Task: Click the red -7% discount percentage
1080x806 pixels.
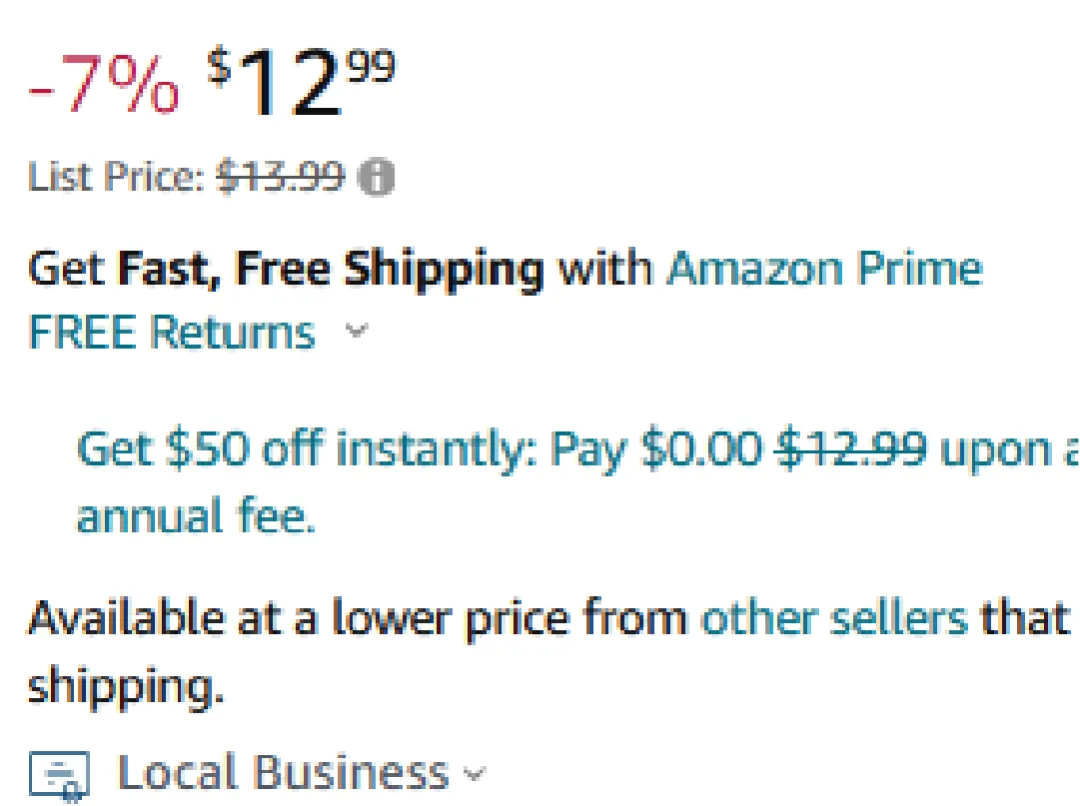Action: [104, 89]
